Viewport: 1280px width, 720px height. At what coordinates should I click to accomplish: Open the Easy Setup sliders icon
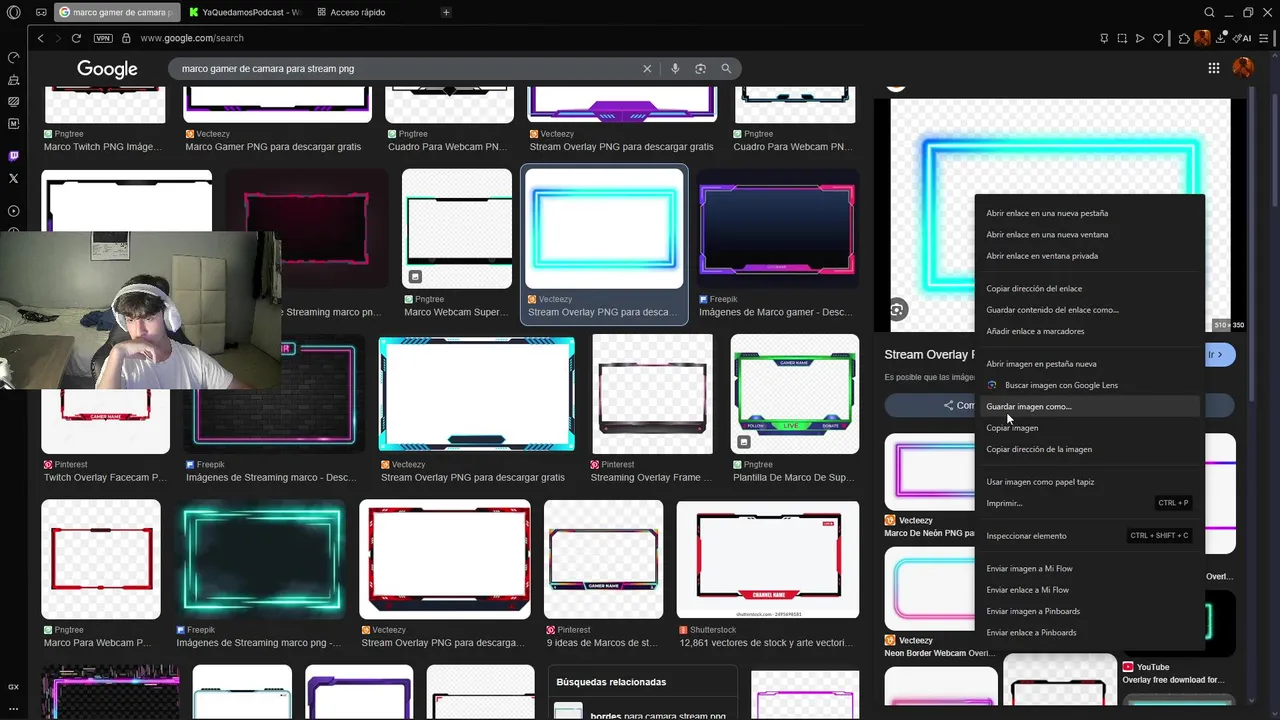(x=1266, y=38)
